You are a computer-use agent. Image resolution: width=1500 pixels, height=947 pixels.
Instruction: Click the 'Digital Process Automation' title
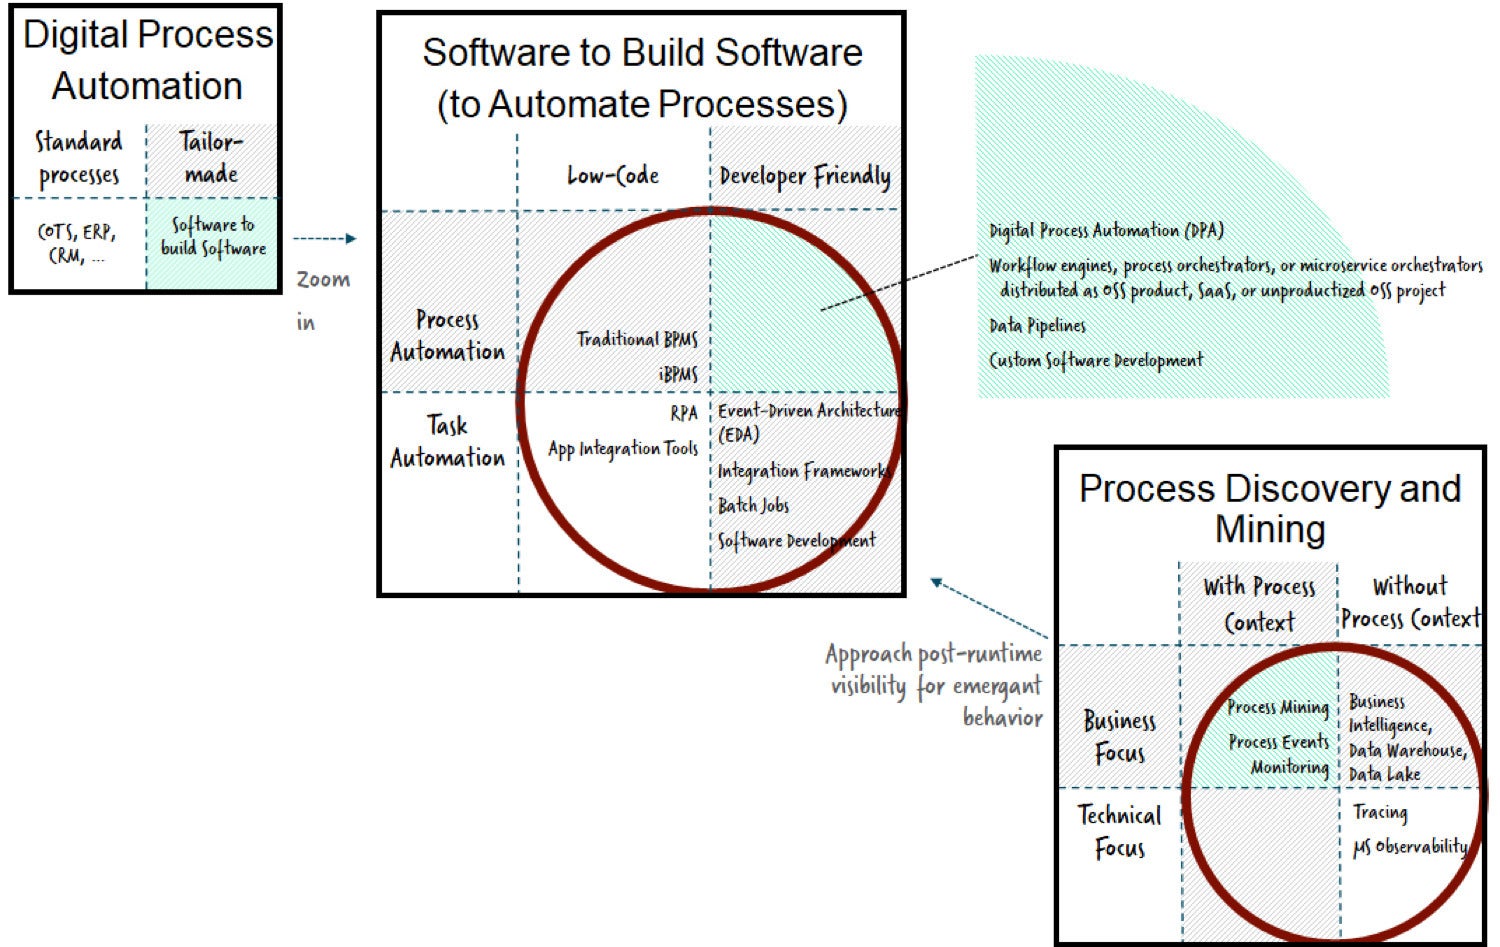147,60
